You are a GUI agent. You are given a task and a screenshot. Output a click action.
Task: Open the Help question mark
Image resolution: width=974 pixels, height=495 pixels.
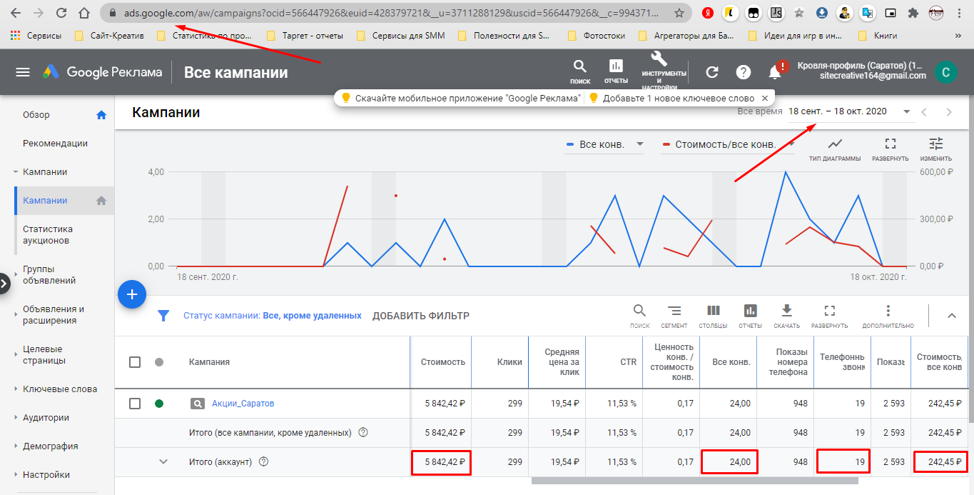(743, 72)
